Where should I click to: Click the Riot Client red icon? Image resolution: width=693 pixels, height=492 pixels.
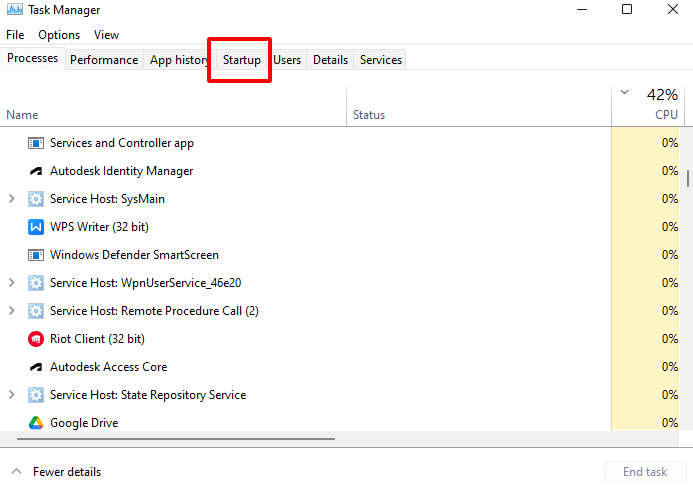(x=36, y=339)
